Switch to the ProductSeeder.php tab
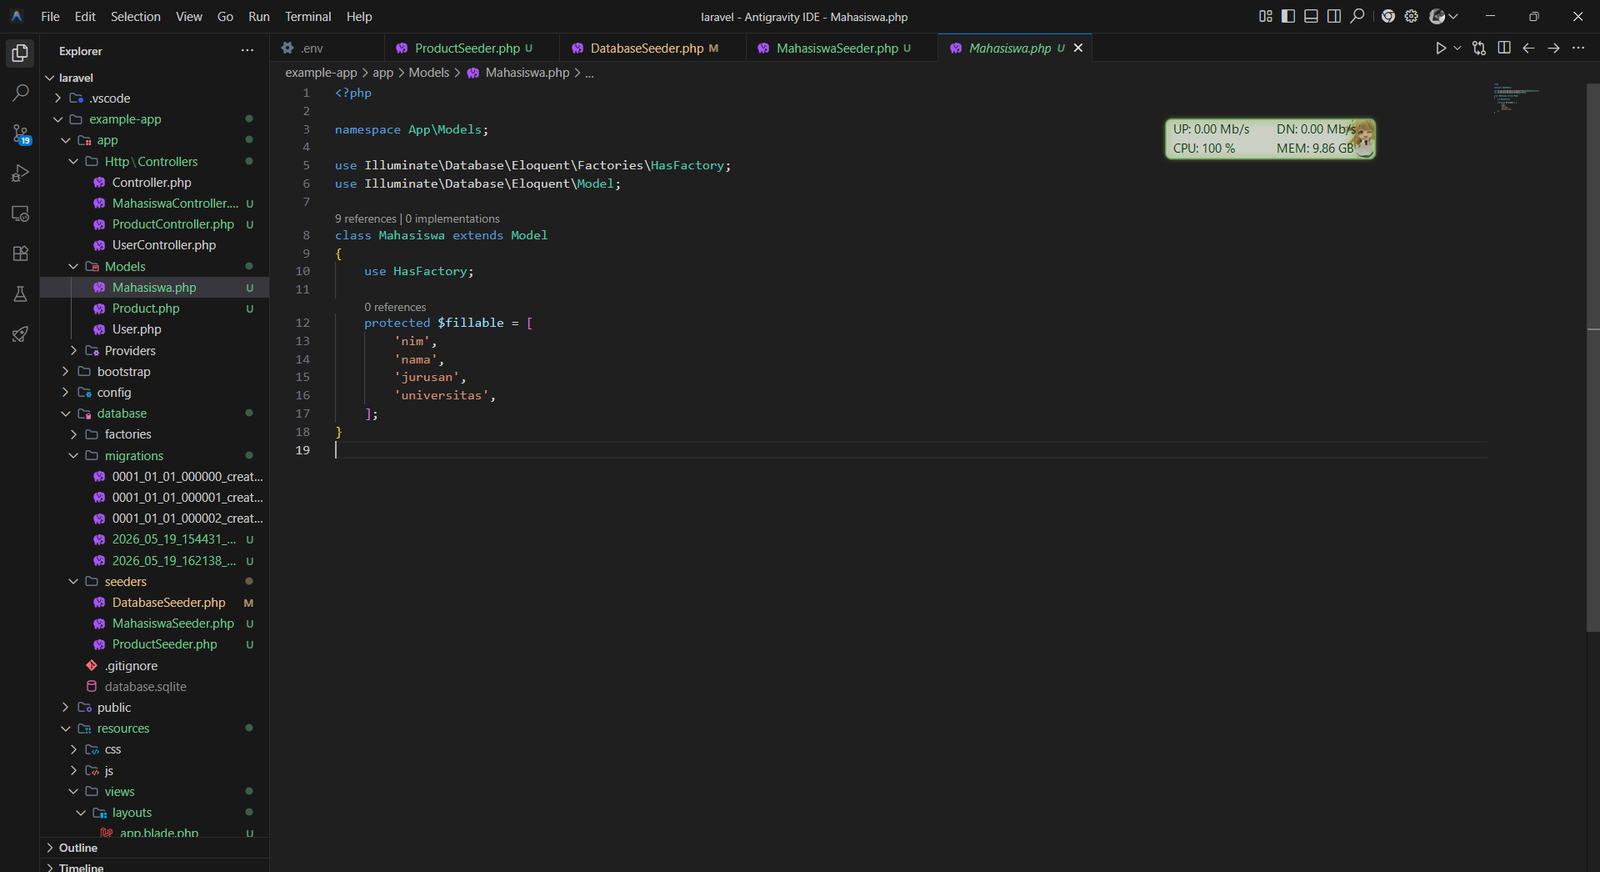1600x872 pixels. (472, 48)
